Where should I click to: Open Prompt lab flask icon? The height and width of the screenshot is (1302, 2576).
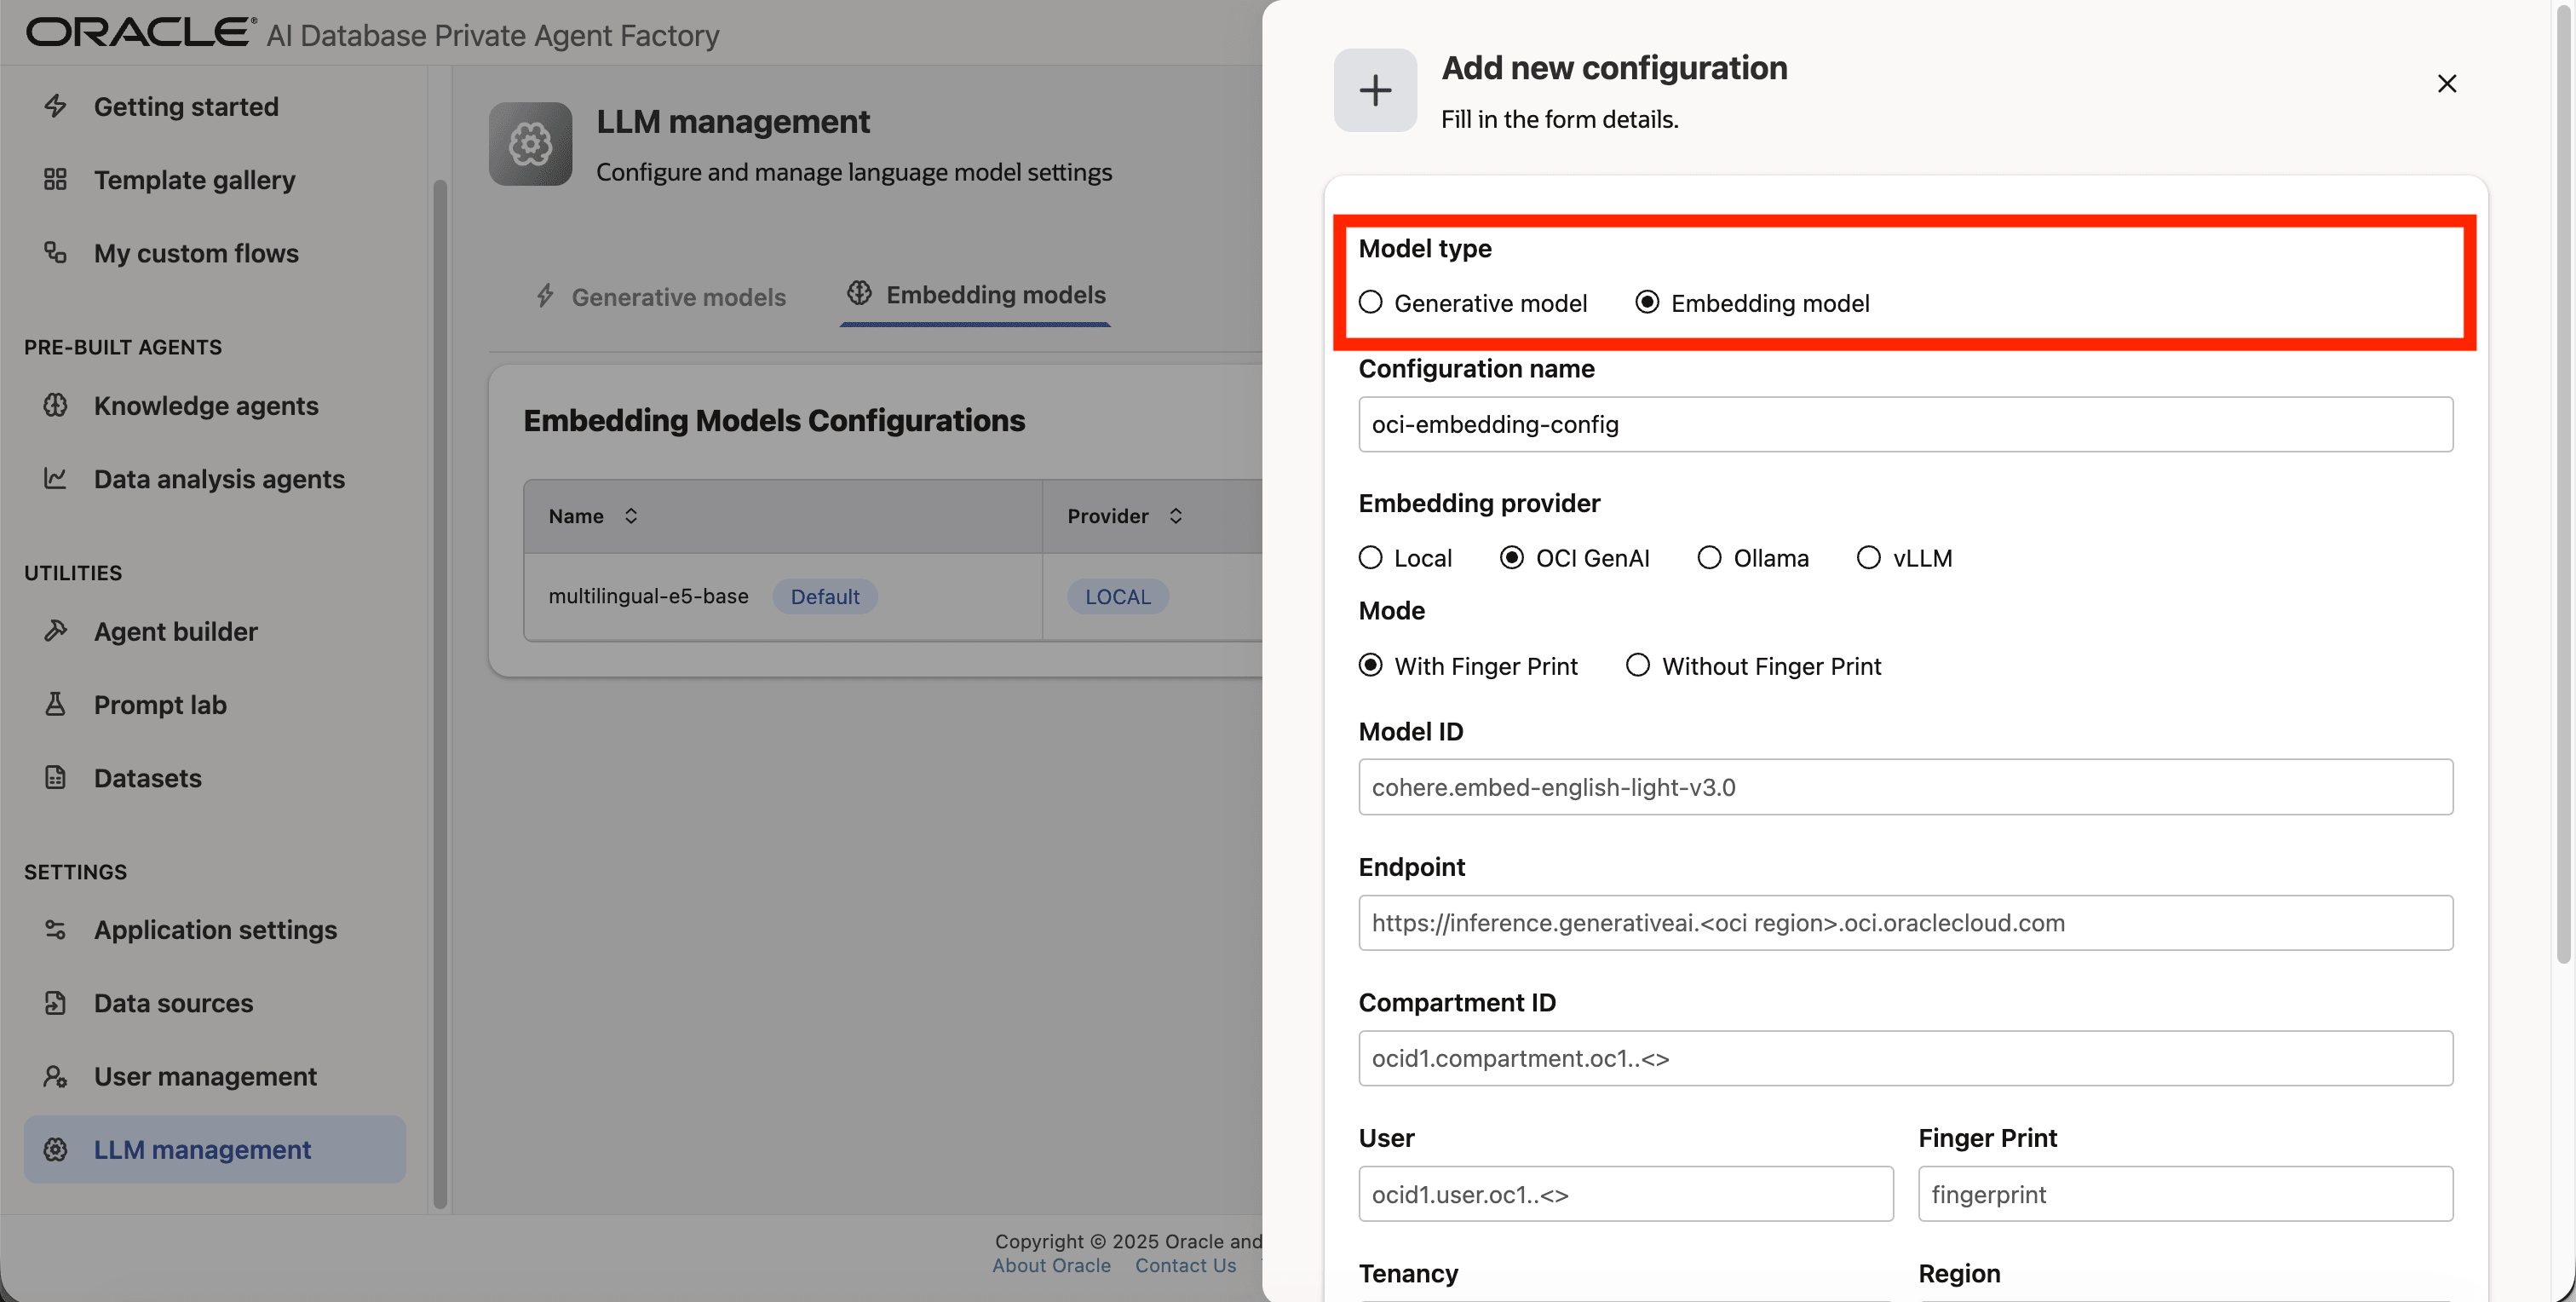tap(55, 705)
